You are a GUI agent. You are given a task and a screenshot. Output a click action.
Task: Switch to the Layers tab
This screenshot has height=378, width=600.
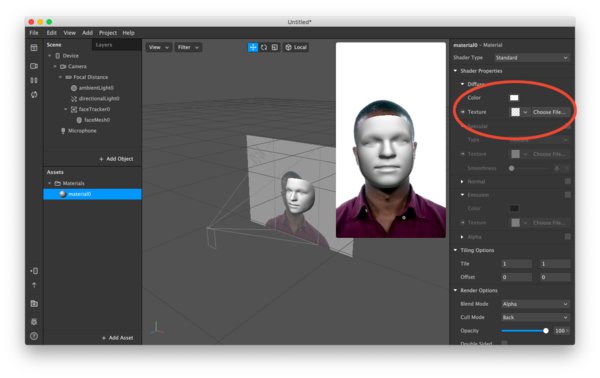click(x=104, y=45)
